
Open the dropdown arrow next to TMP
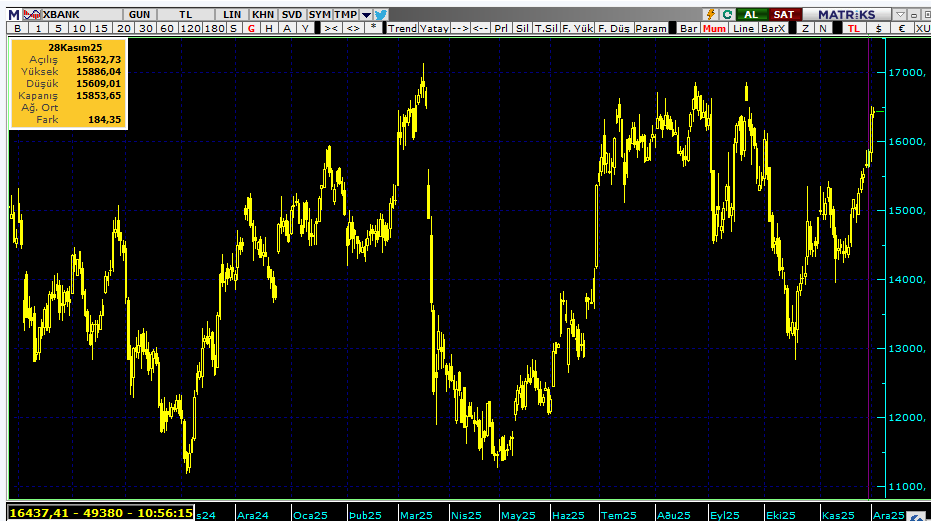(366, 14)
